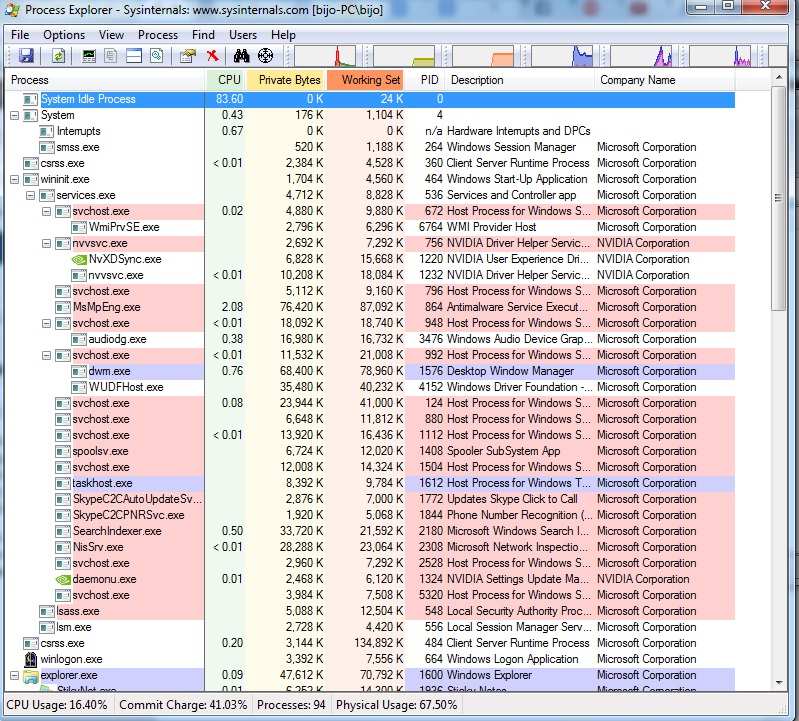
Task: Collapse the nvvsvc.exe PID 756 node
Action: (46, 244)
